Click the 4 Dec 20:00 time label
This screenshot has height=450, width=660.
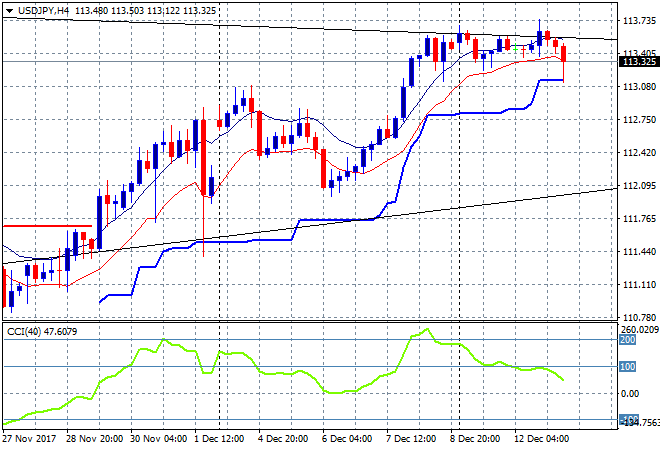click(283, 439)
